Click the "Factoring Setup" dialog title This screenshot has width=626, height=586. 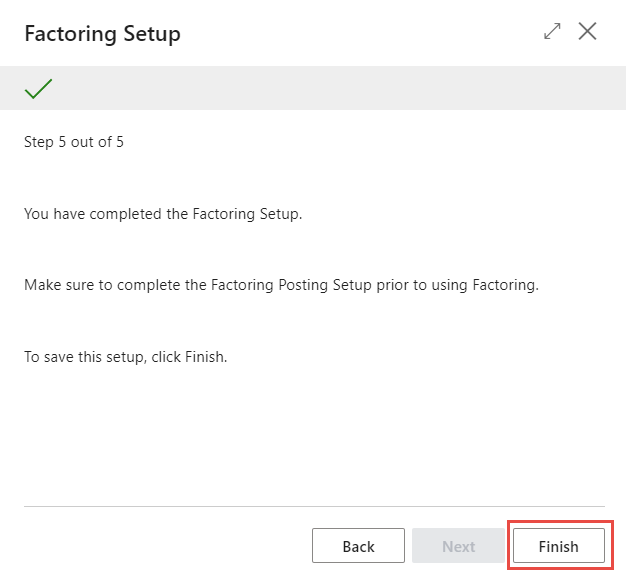(102, 34)
